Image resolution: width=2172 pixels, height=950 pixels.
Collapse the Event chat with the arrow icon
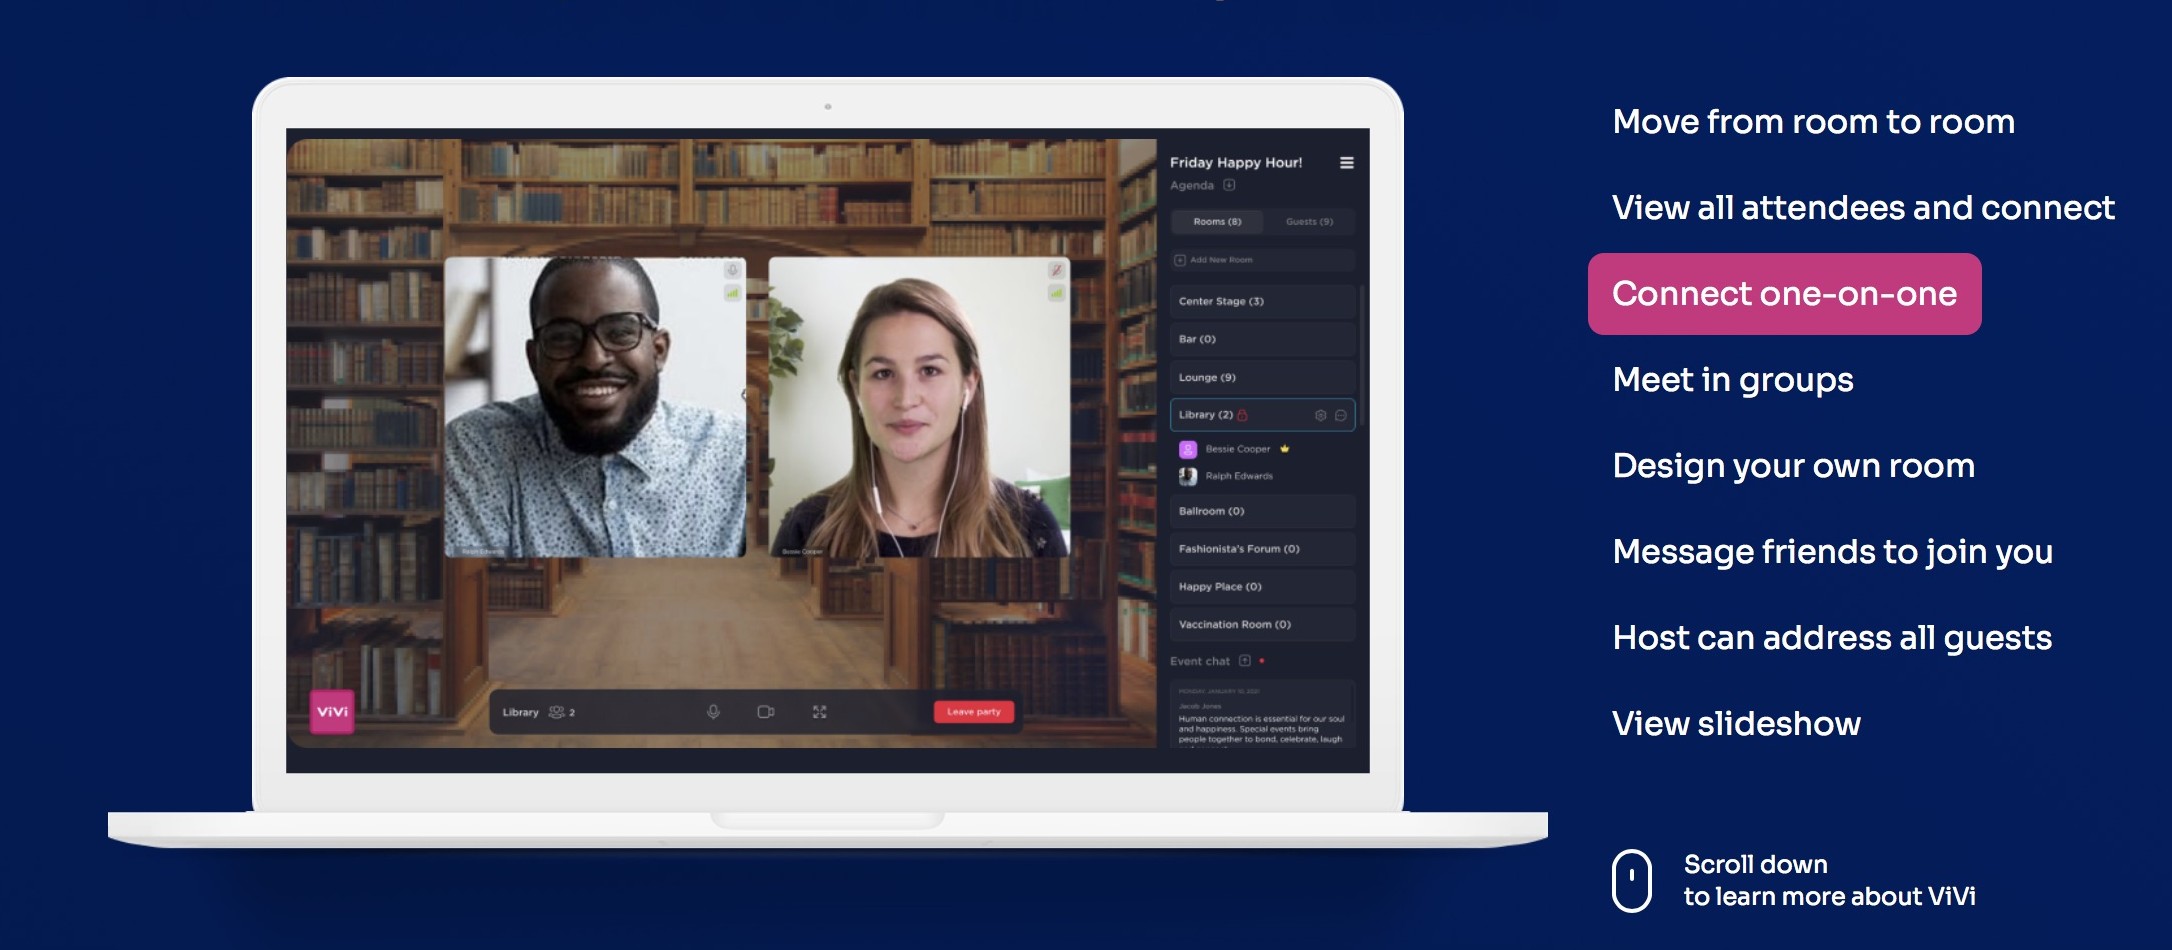1245,661
